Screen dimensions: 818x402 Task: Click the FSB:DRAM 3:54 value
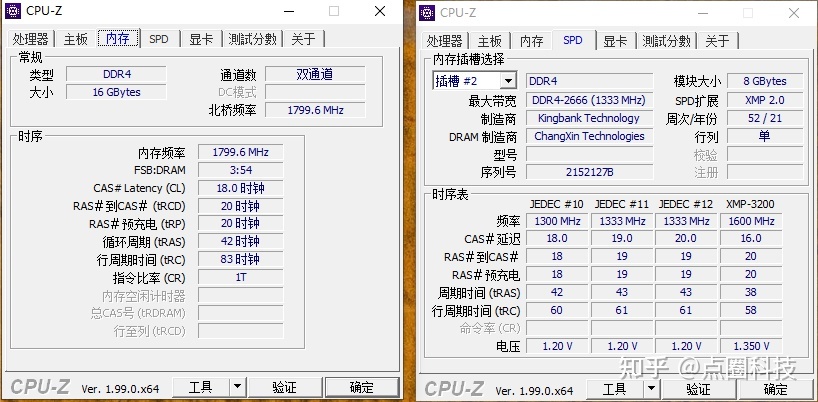pyautogui.click(x=240, y=170)
